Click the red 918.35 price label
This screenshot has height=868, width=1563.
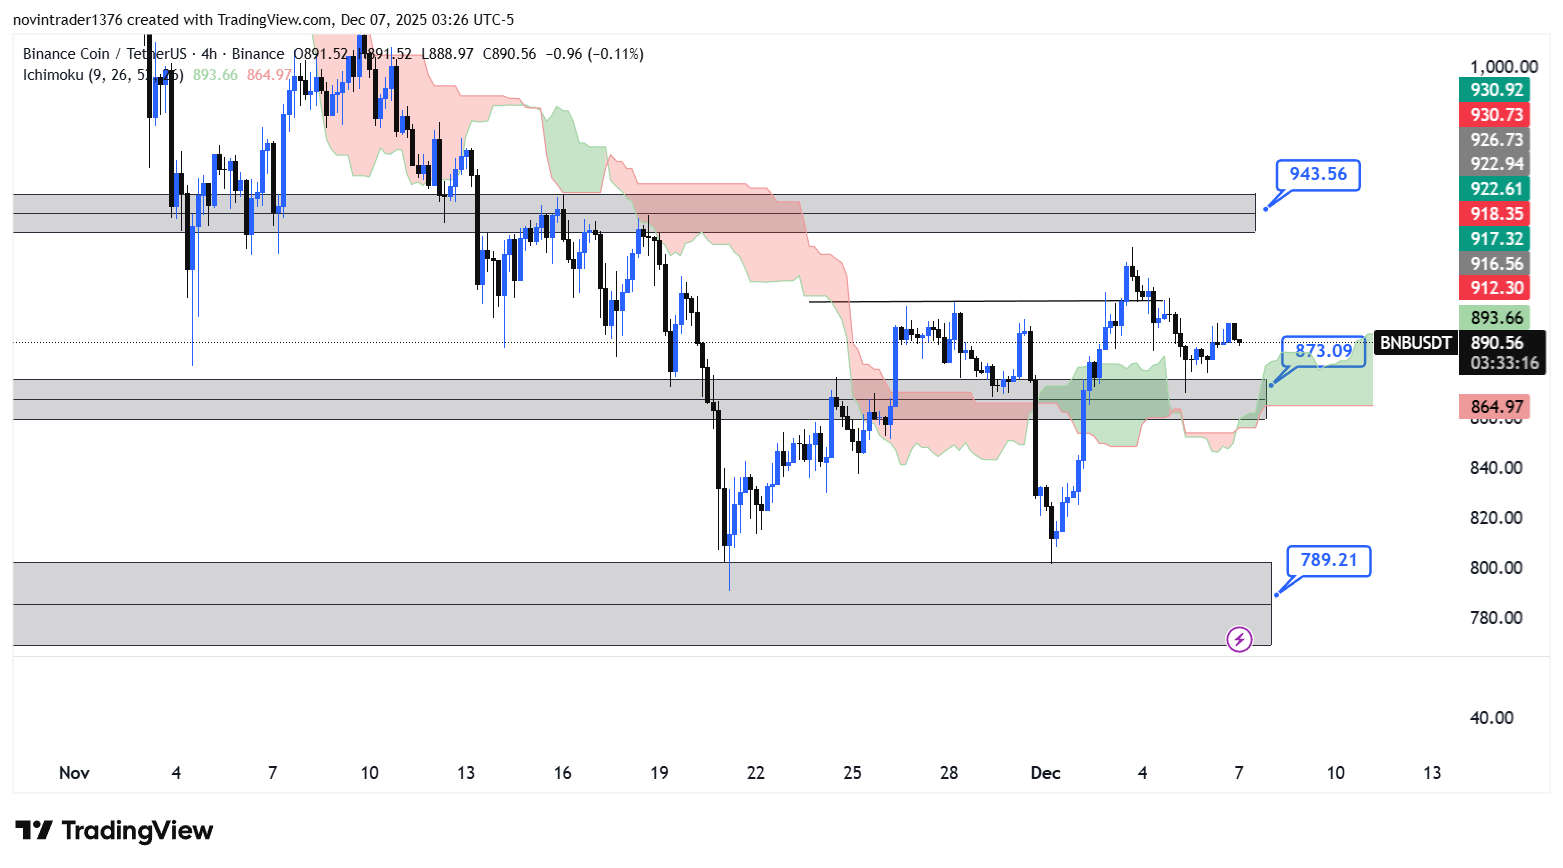[x=1496, y=214]
